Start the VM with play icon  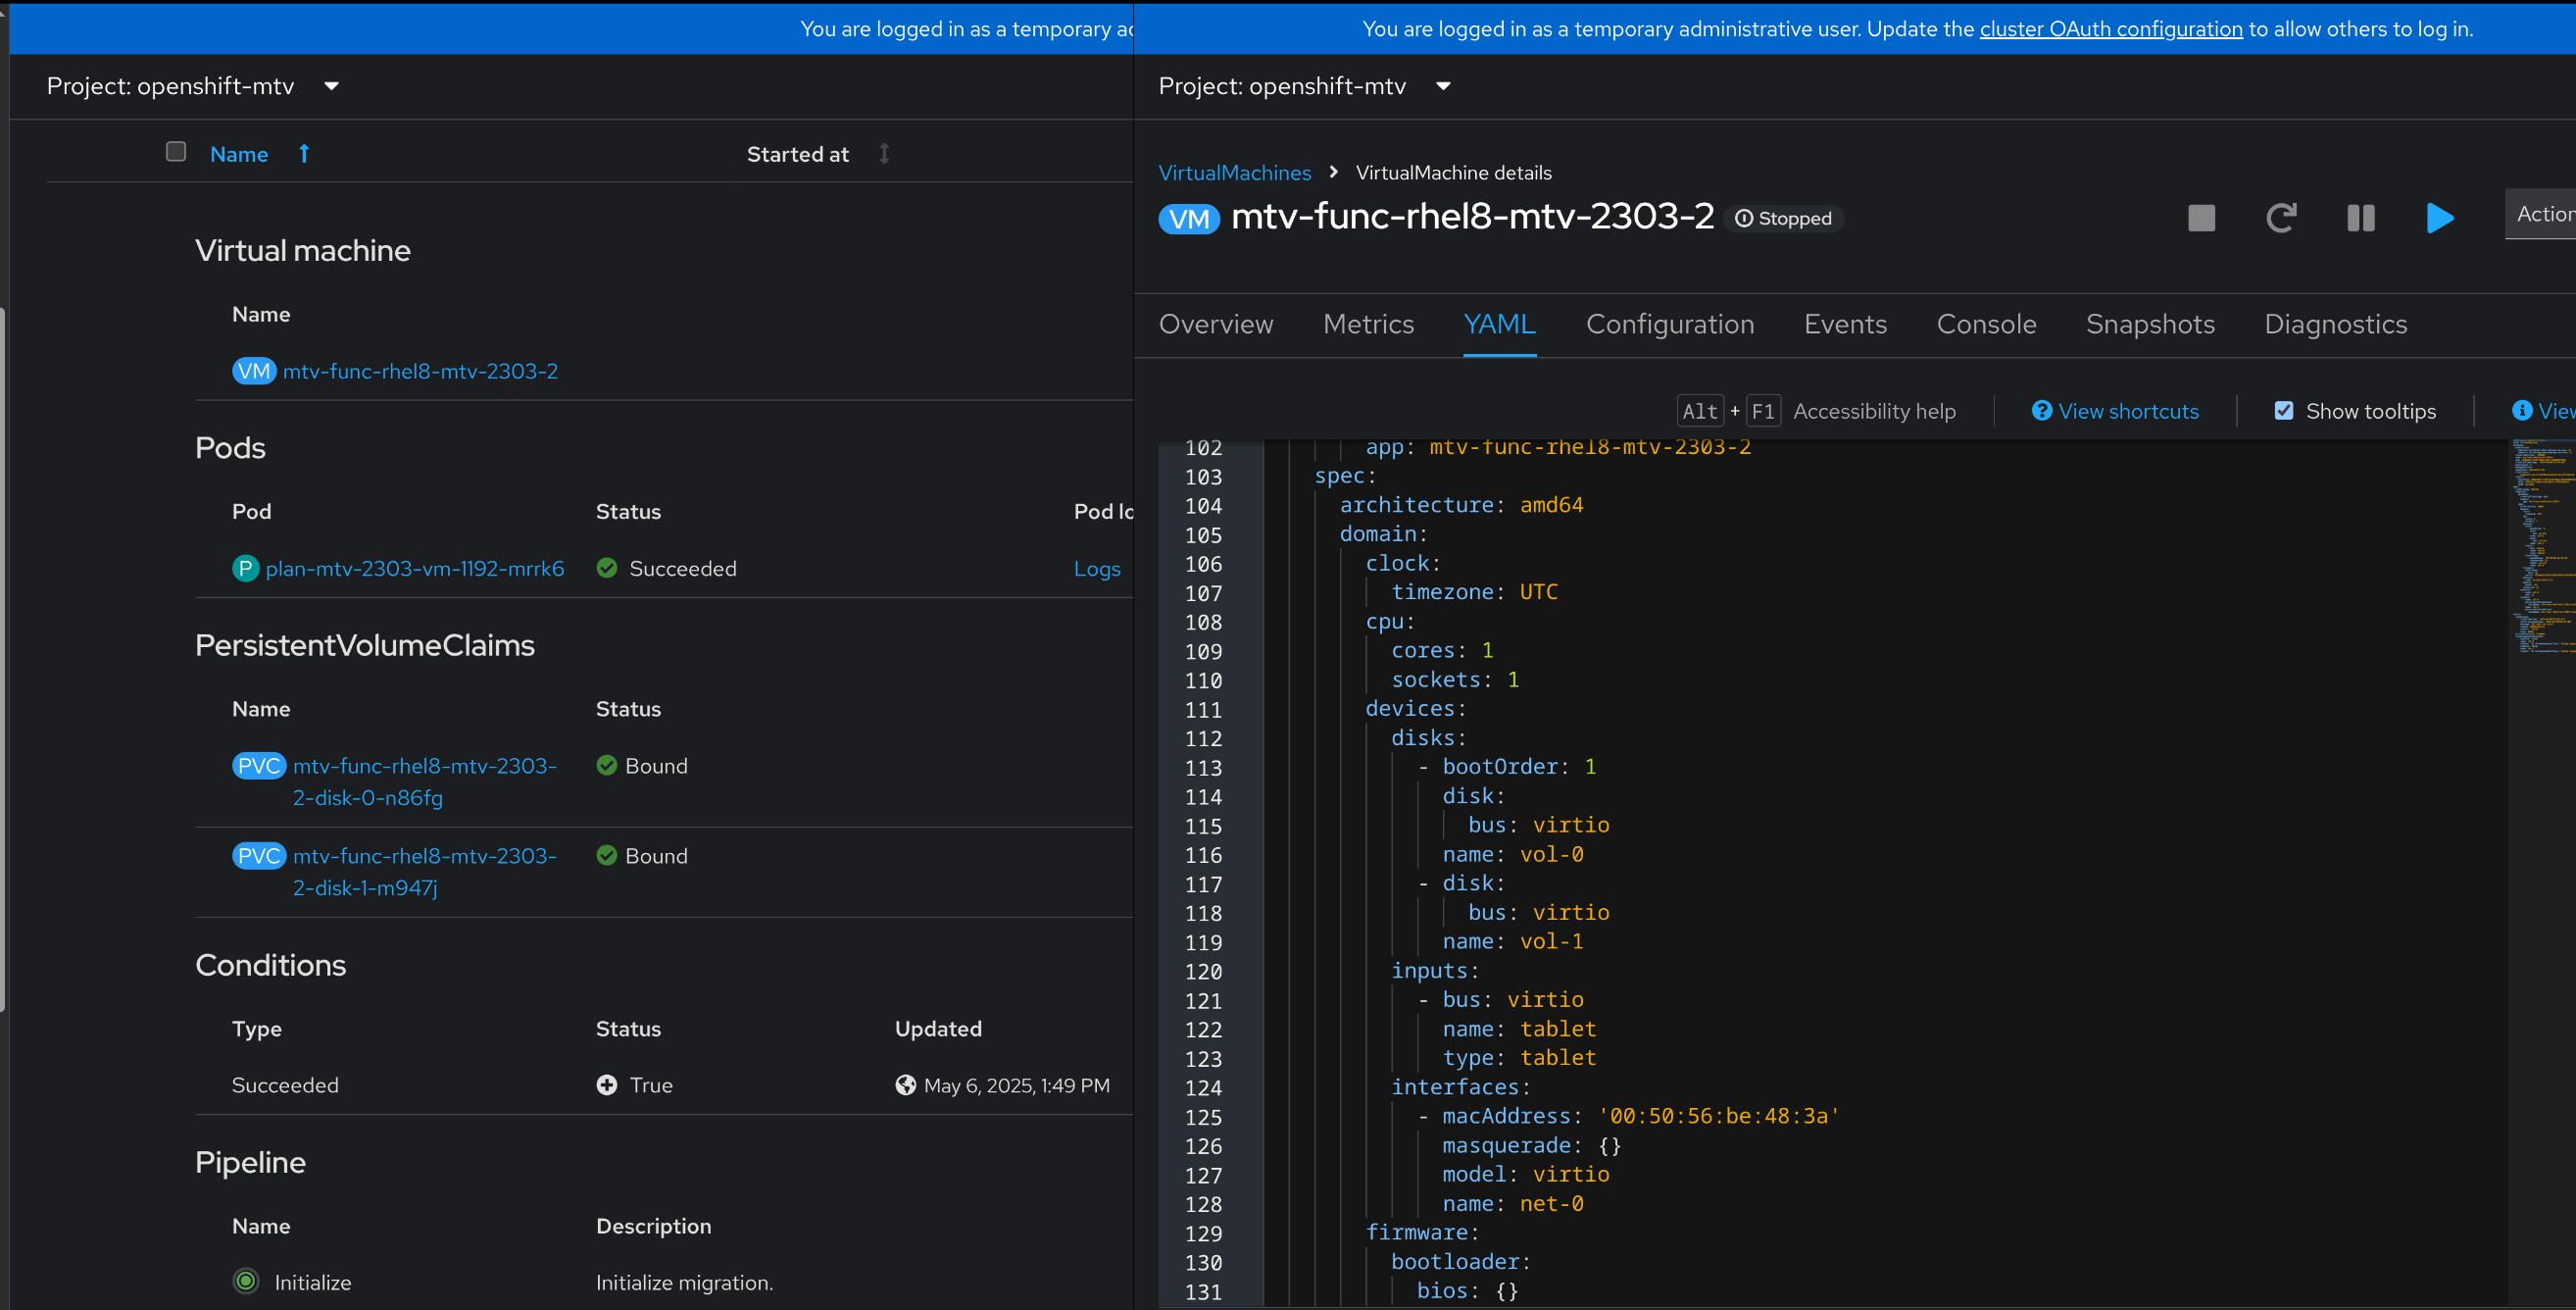(2439, 218)
